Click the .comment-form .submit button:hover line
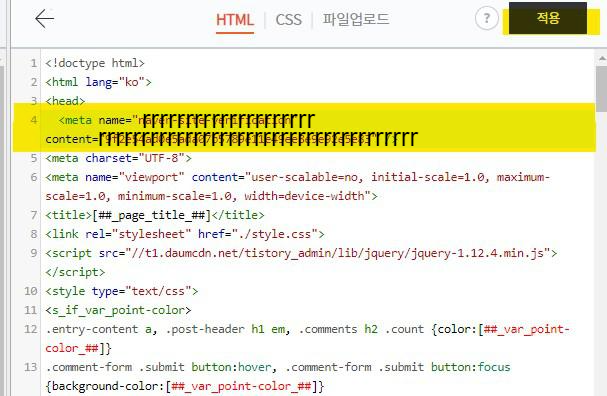This screenshot has width=607, height=396. point(278,367)
